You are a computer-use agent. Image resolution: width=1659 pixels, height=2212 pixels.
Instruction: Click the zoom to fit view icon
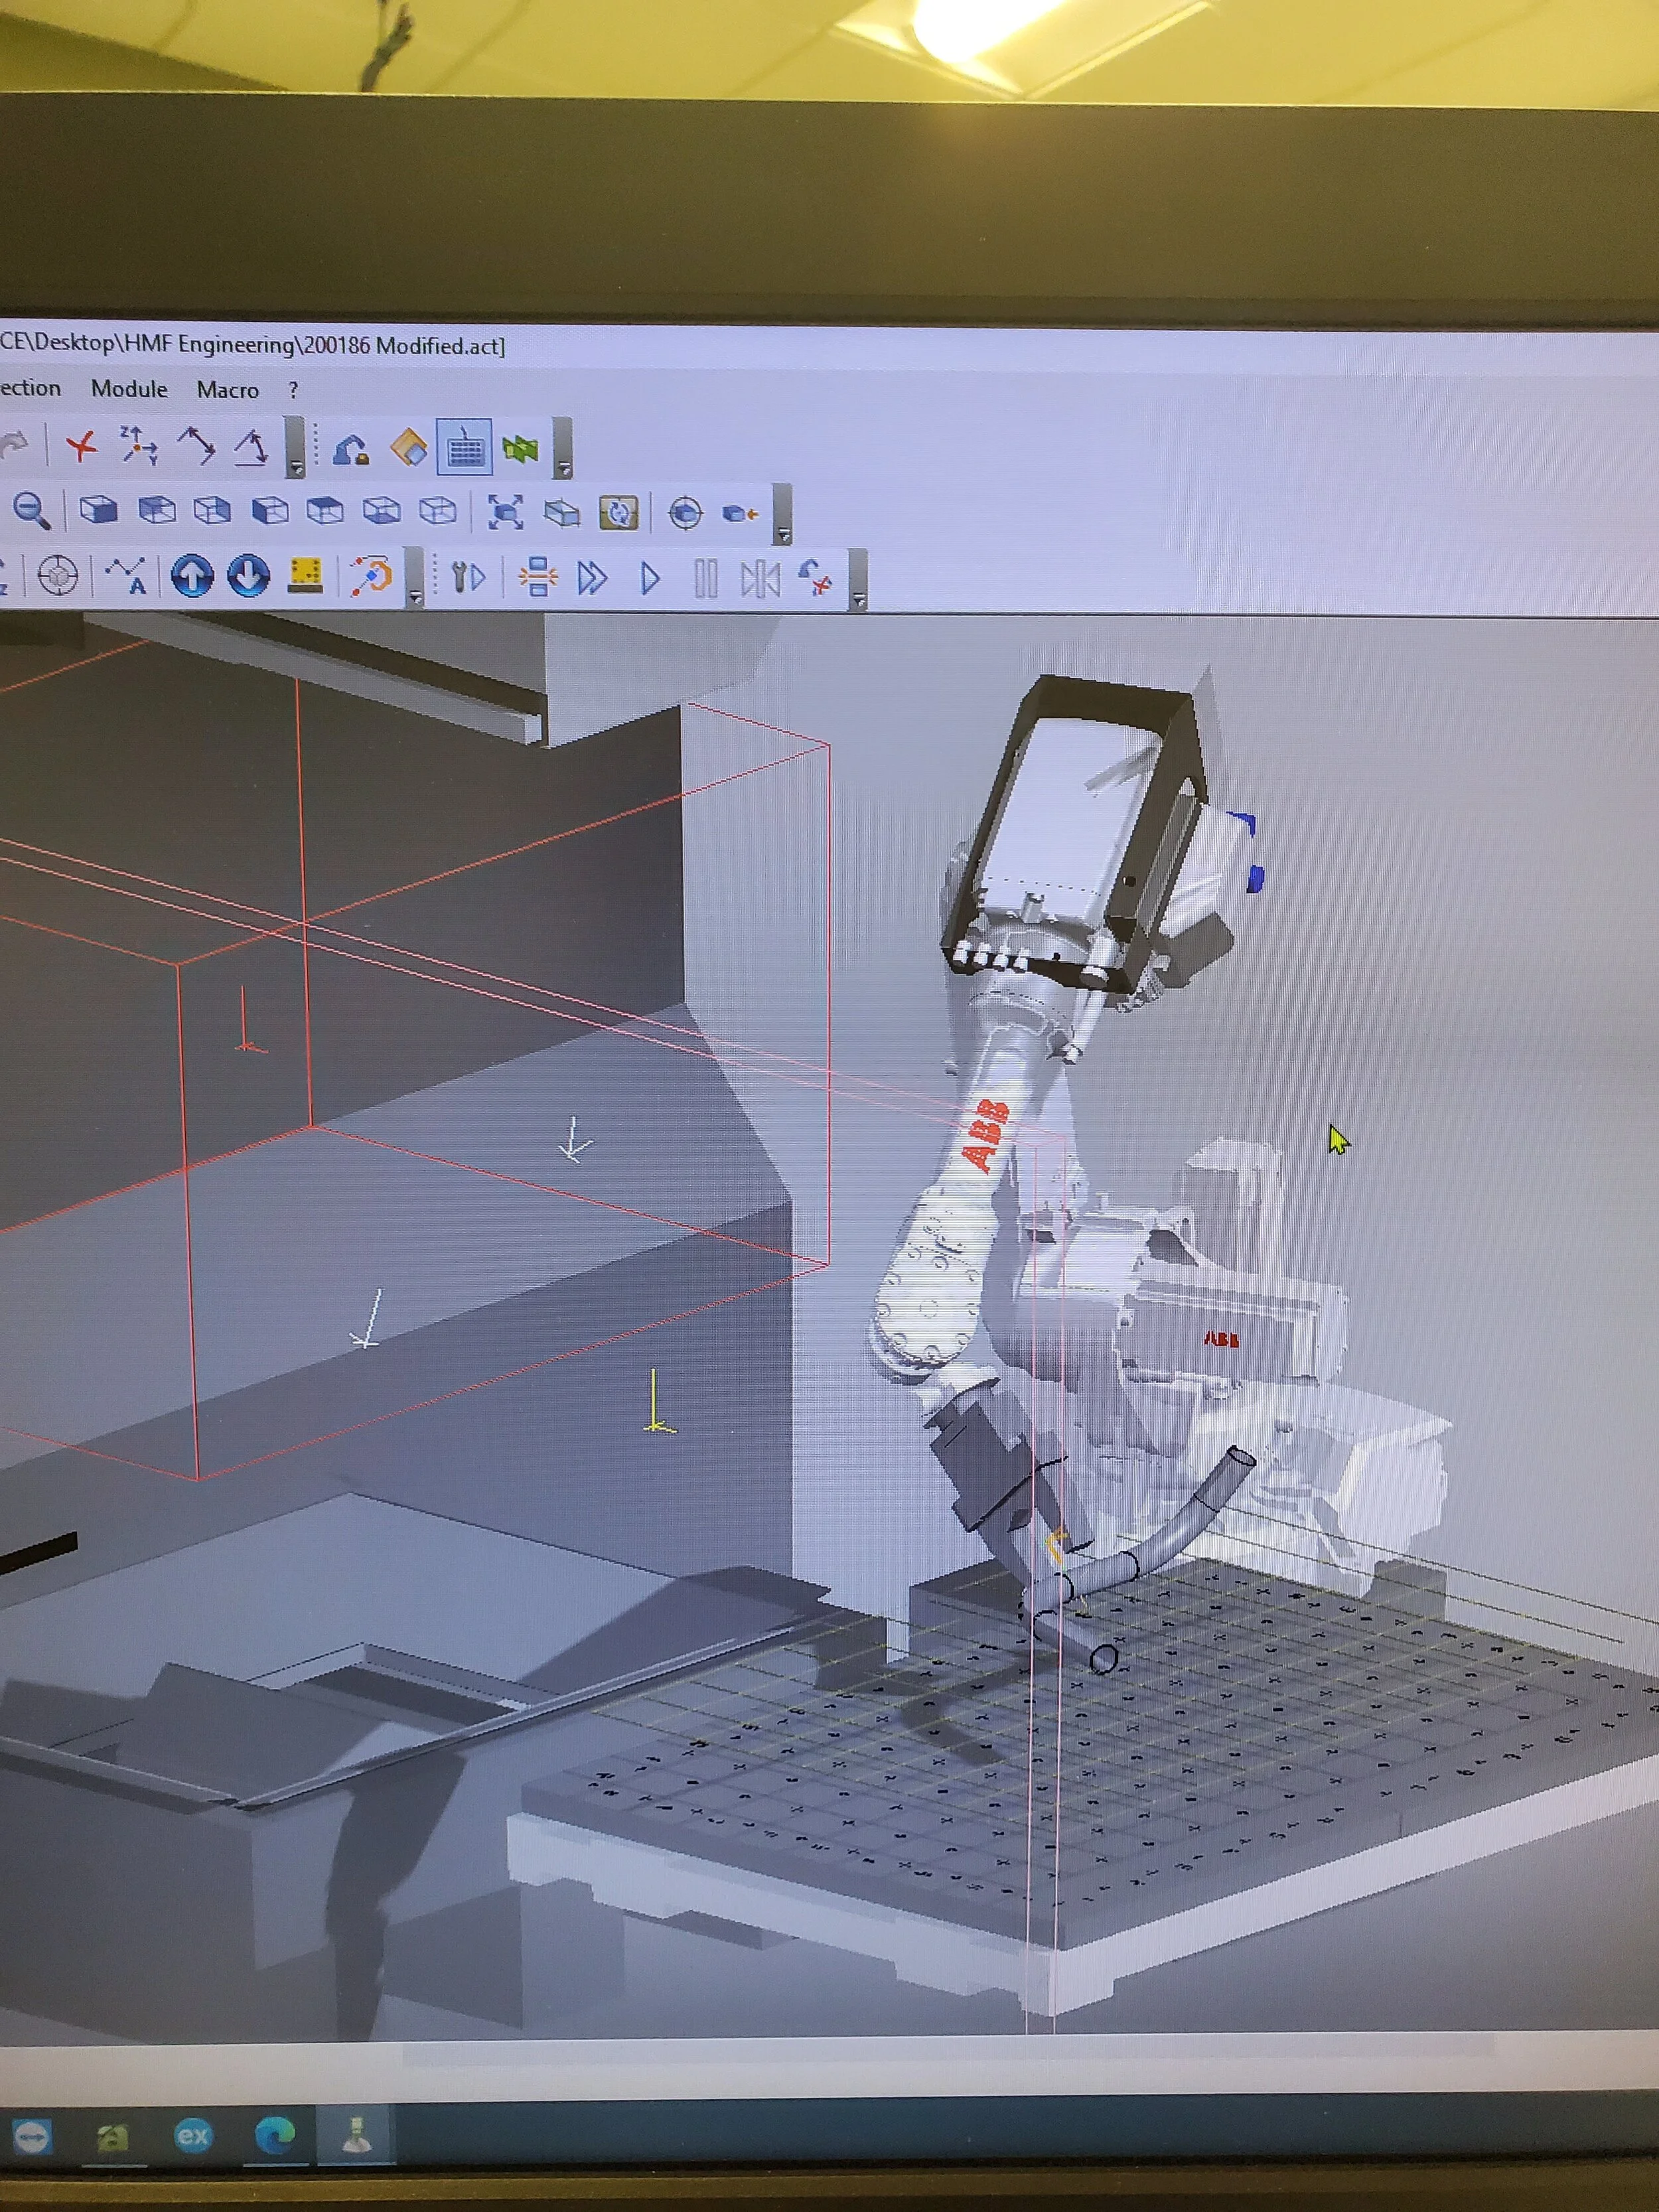[505, 513]
